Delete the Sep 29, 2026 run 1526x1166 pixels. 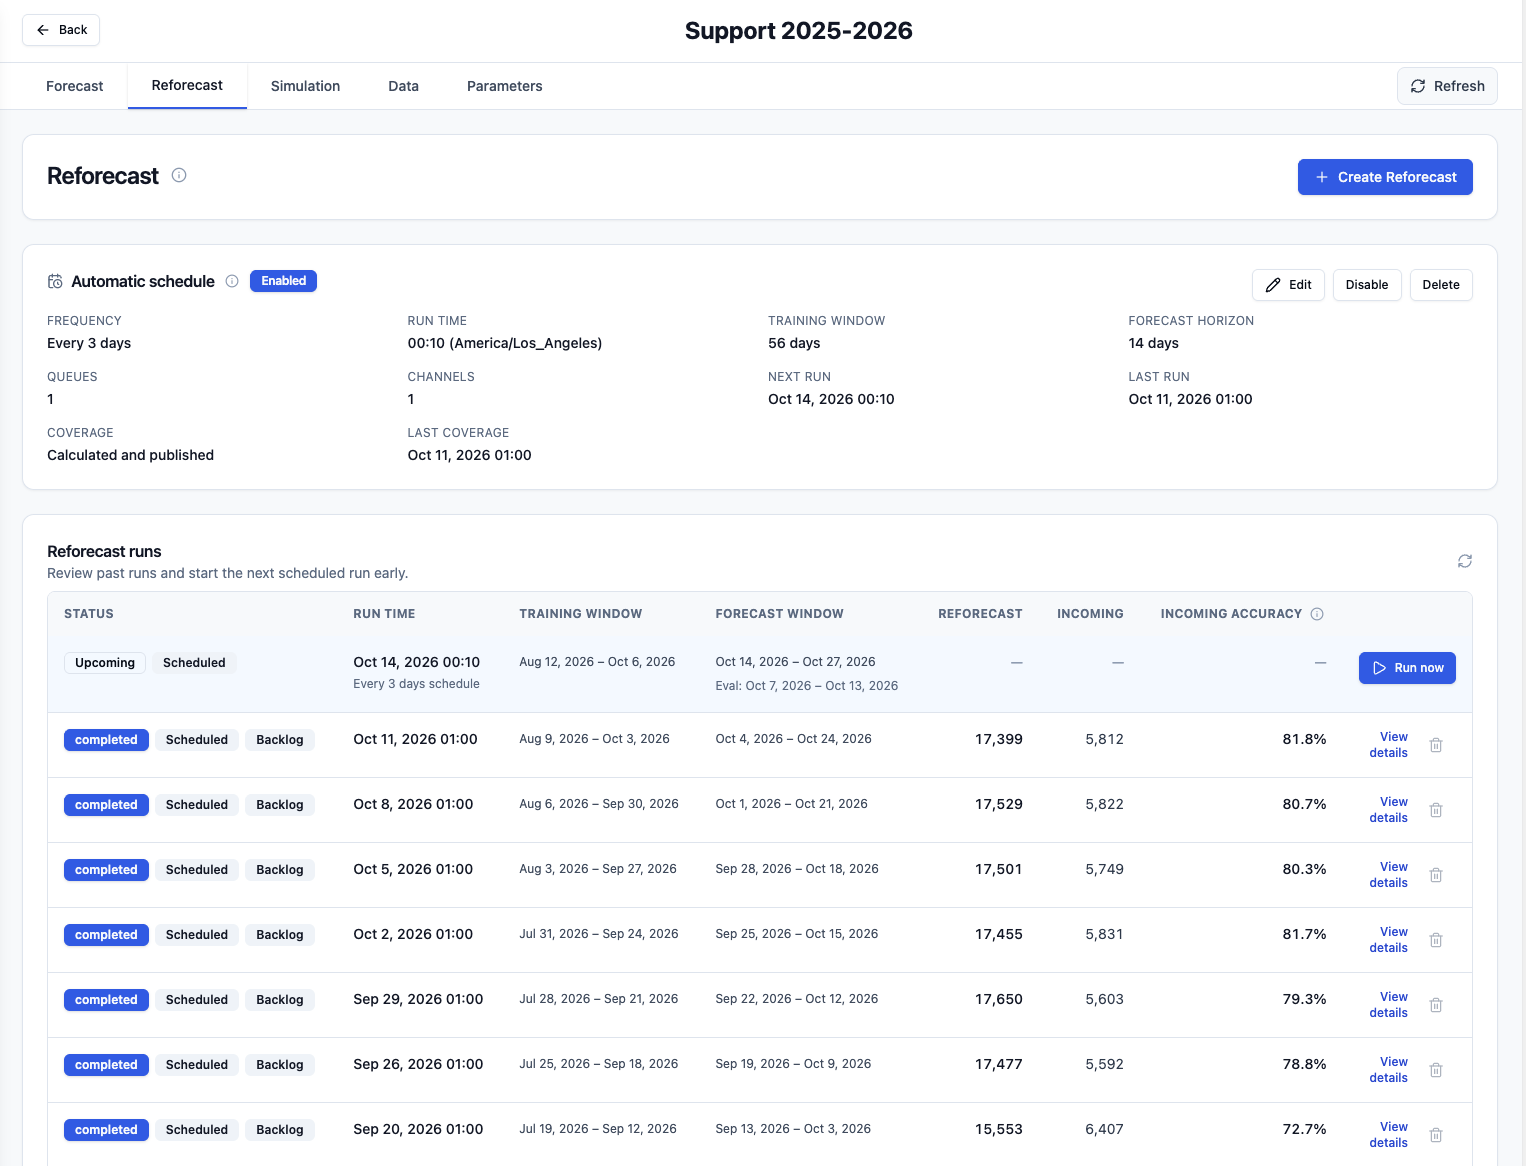click(1436, 1005)
